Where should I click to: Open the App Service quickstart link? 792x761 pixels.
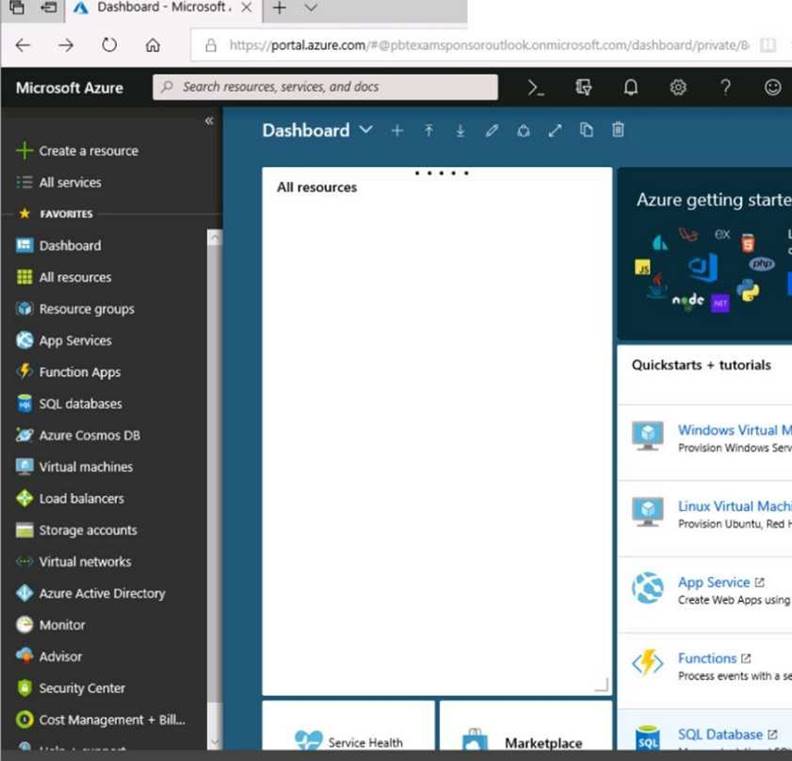pyautogui.click(x=713, y=582)
